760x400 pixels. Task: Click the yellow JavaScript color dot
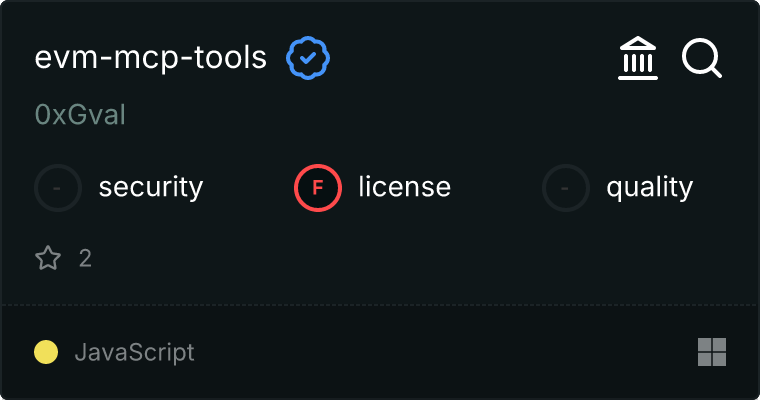pyautogui.click(x=46, y=352)
